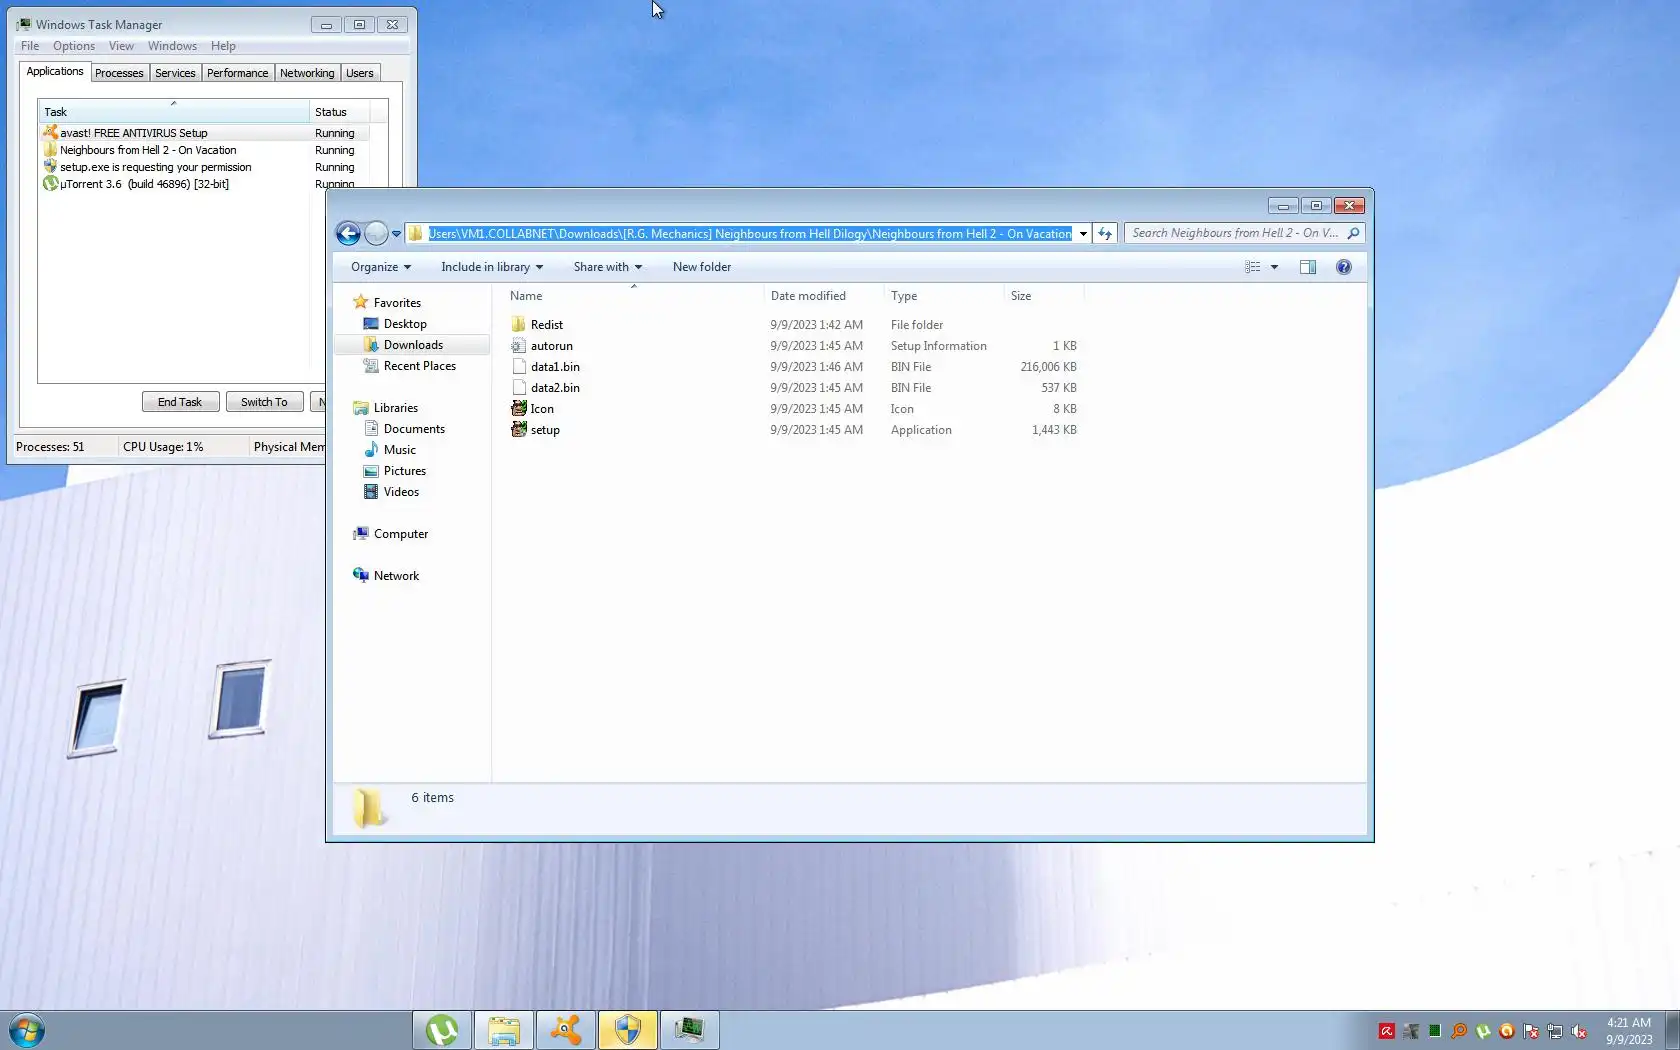Switch to the Processes tab
This screenshot has height=1050, width=1680.
coord(119,73)
